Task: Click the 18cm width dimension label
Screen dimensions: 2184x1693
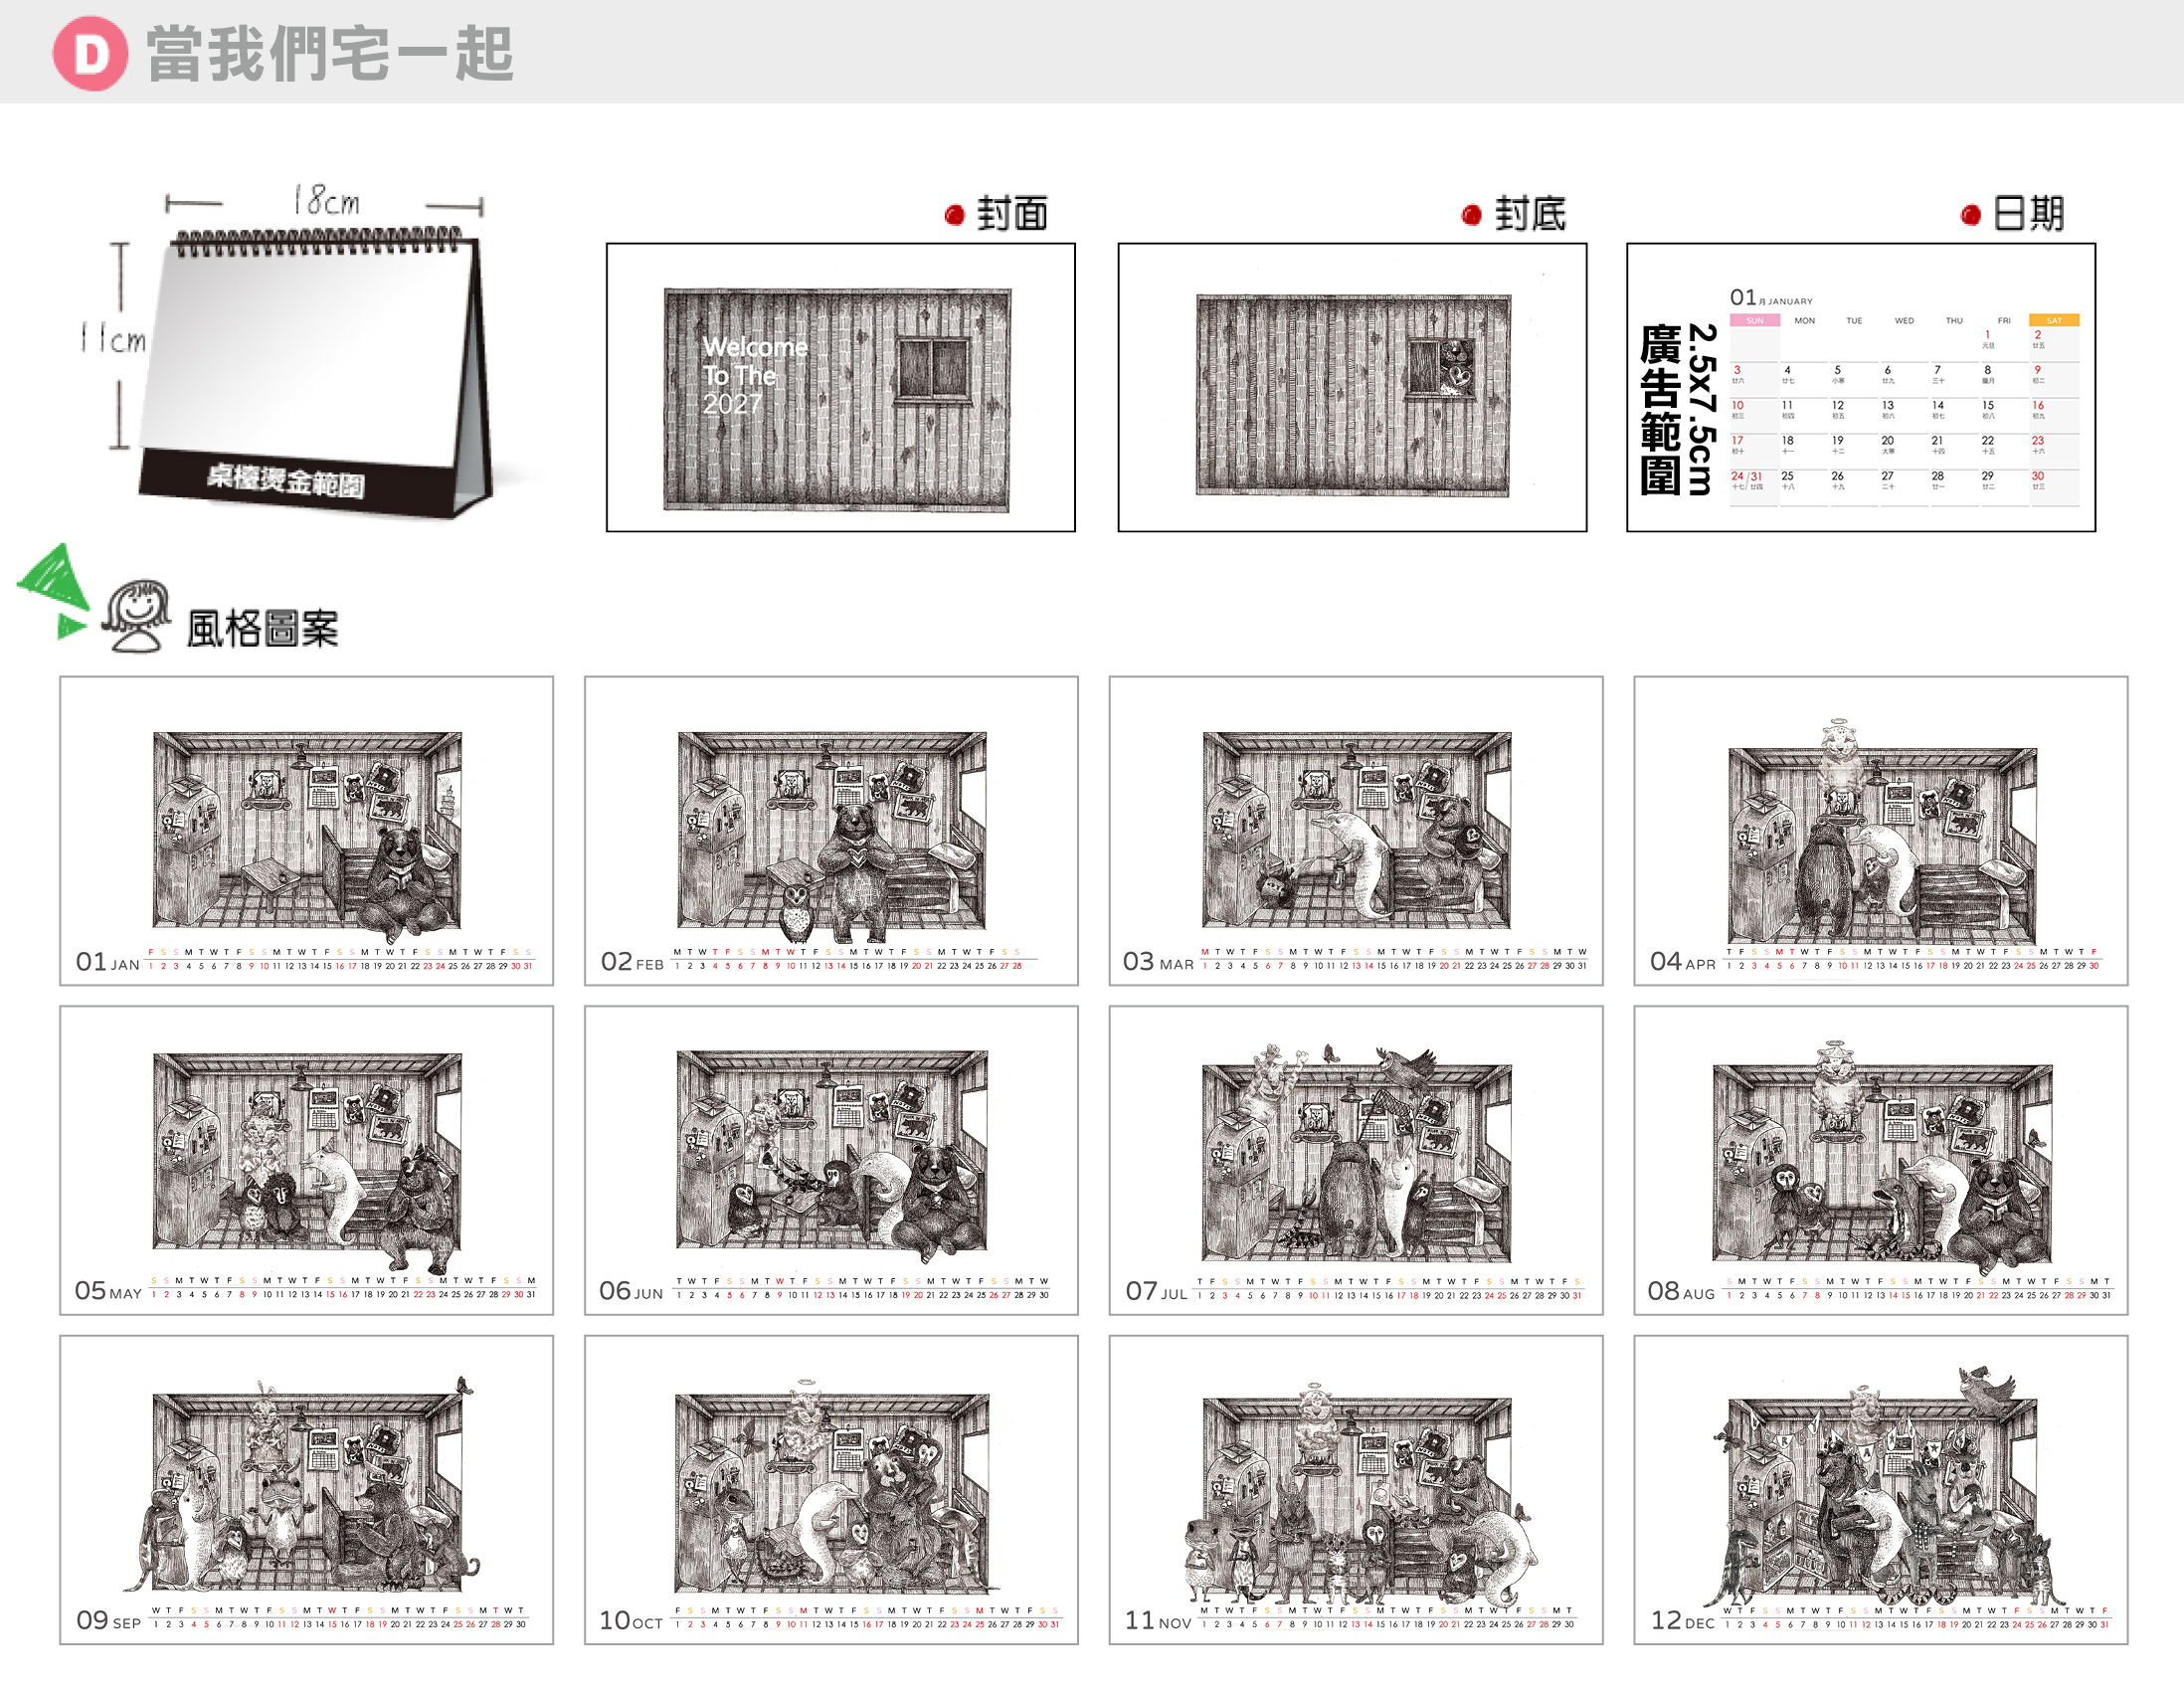Action: click(x=326, y=201)
